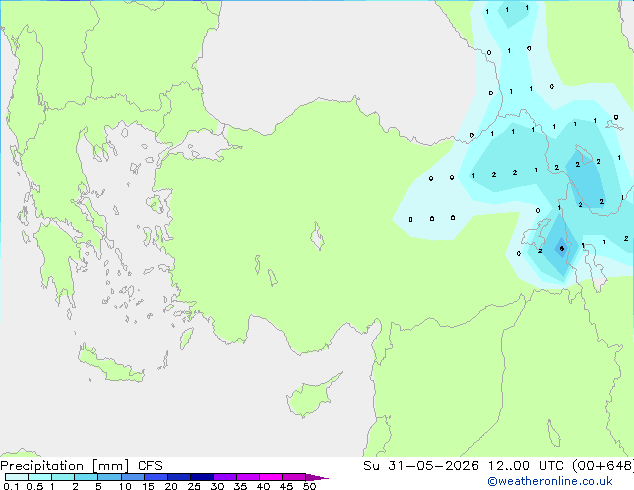Screen dimensions: 634x490
Task: Click the '50' legend scale label
Action: pyautogui.click(x=309, y=486)
